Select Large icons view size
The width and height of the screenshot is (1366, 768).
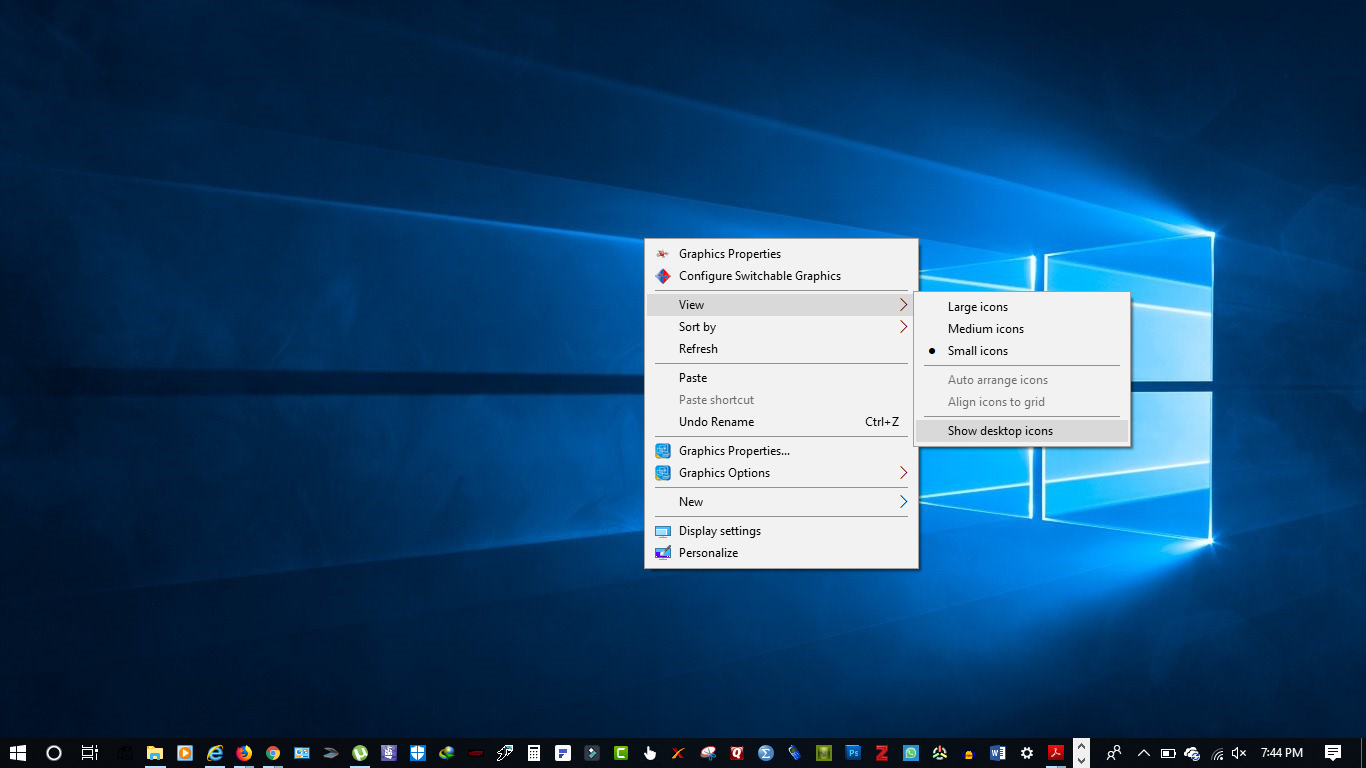977,306
